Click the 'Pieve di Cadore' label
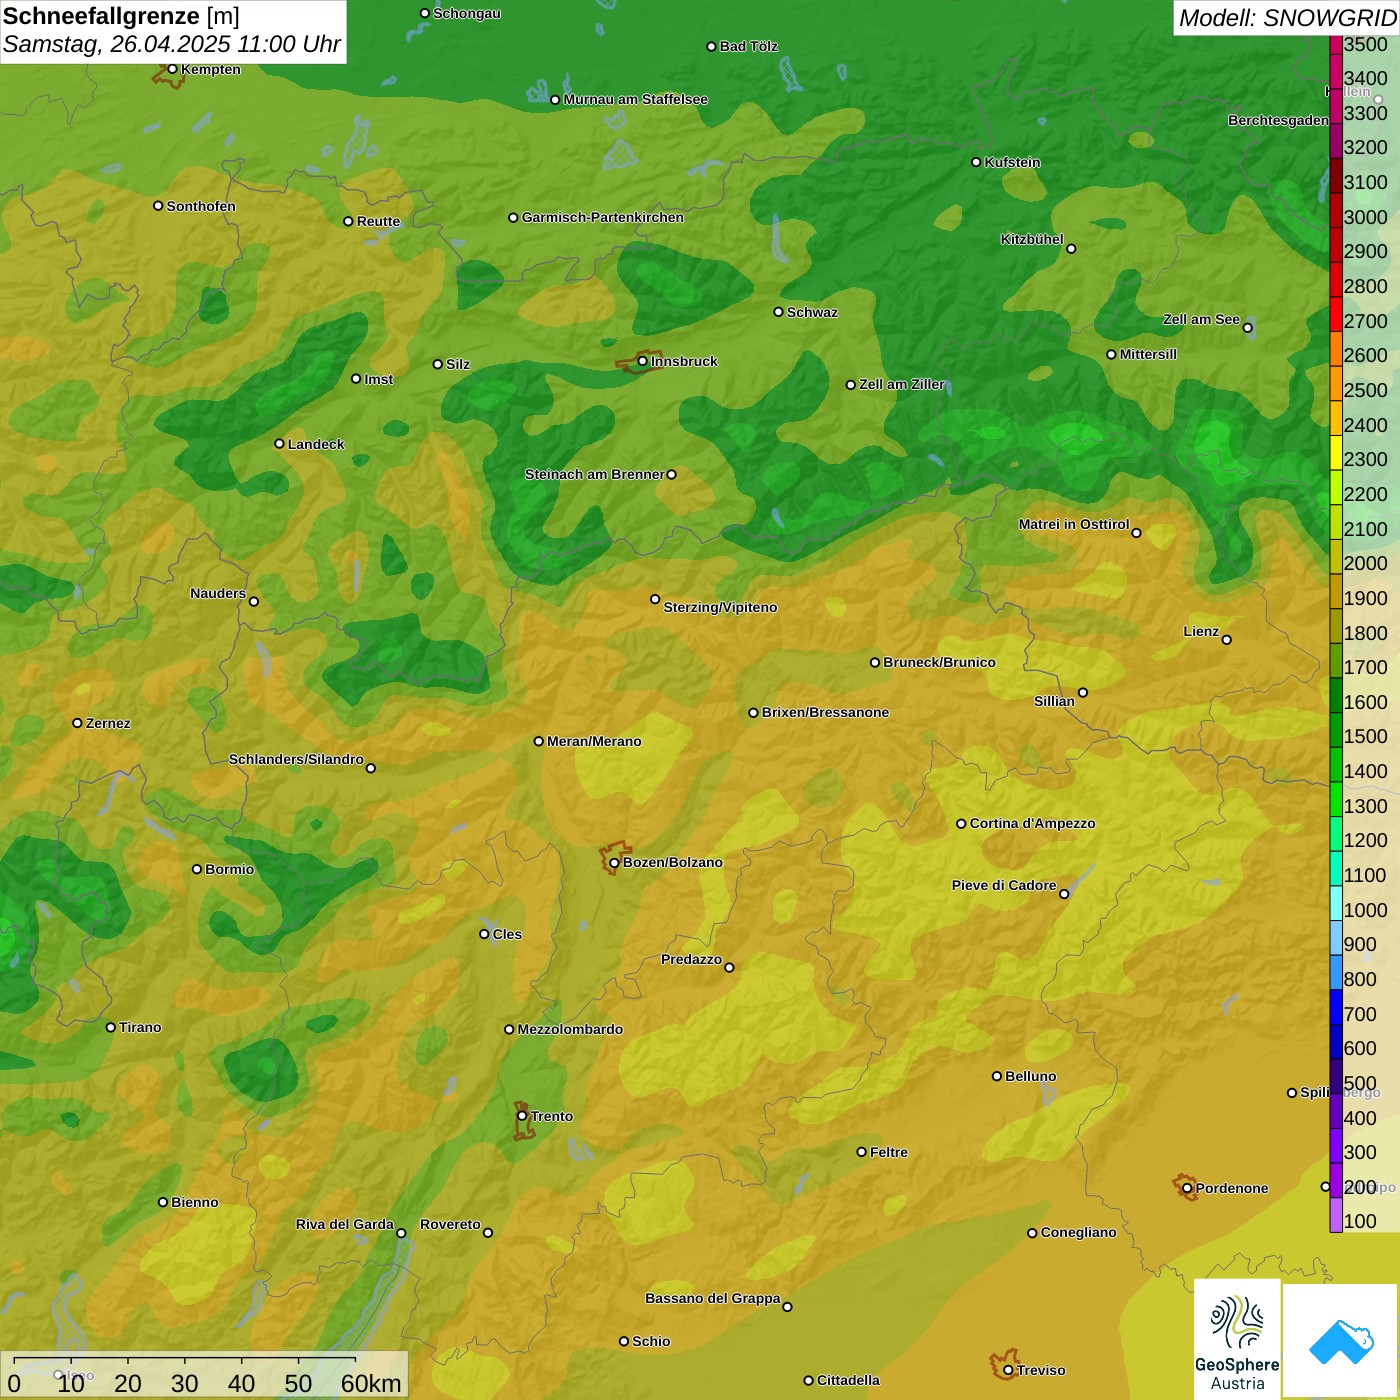Screen dimensions: 1400x1400 [1004, 885]
